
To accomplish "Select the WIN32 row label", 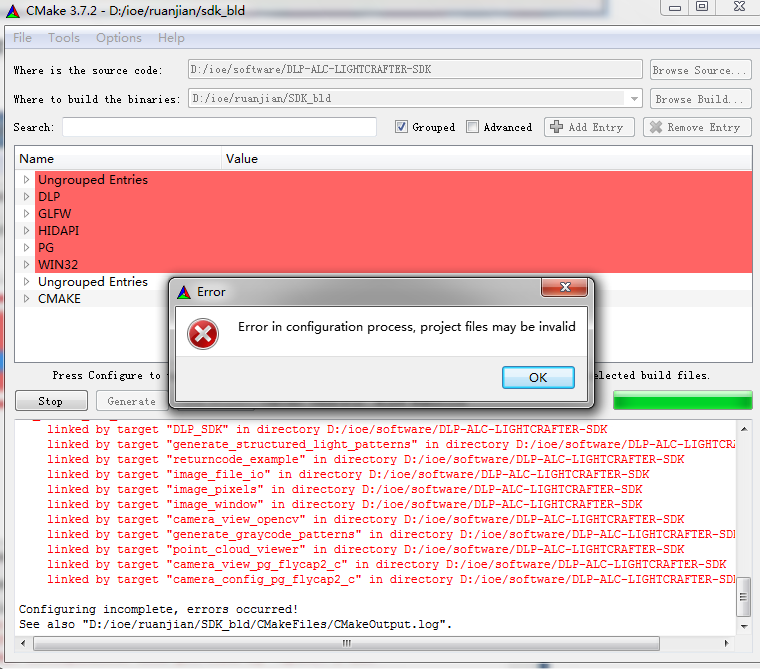I will 58,264.
